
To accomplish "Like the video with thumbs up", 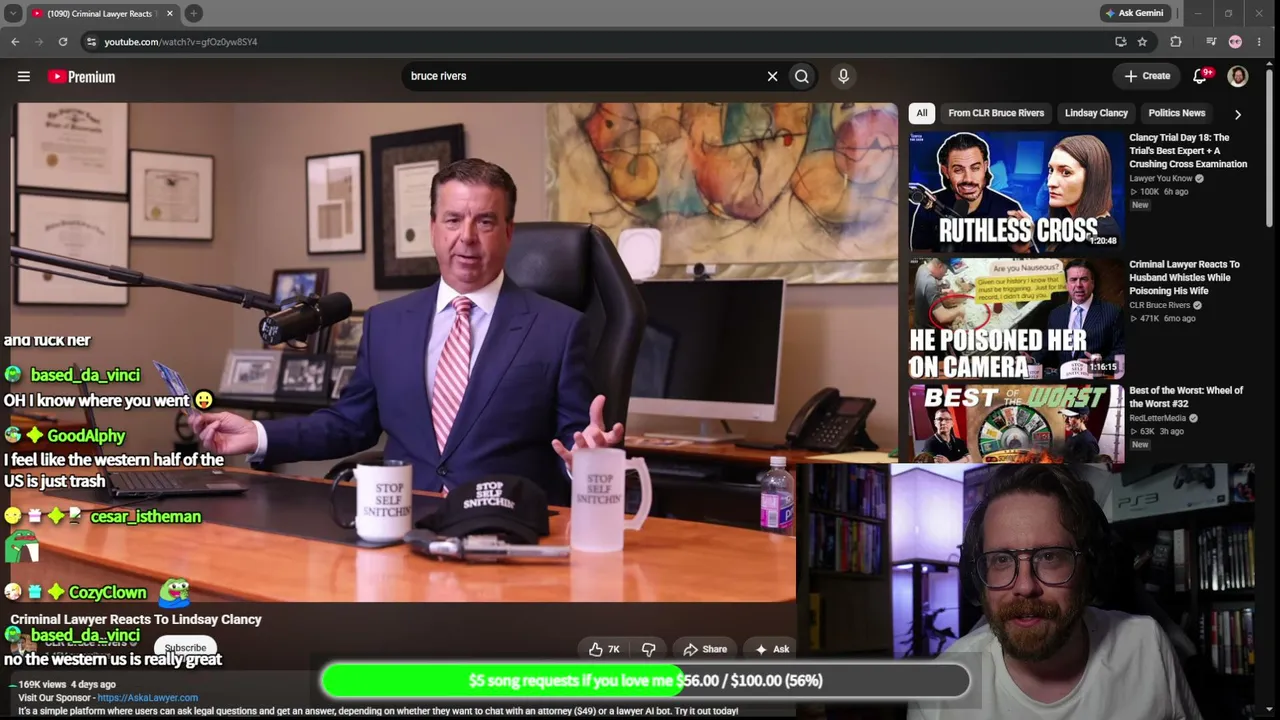I will point(596,649).
